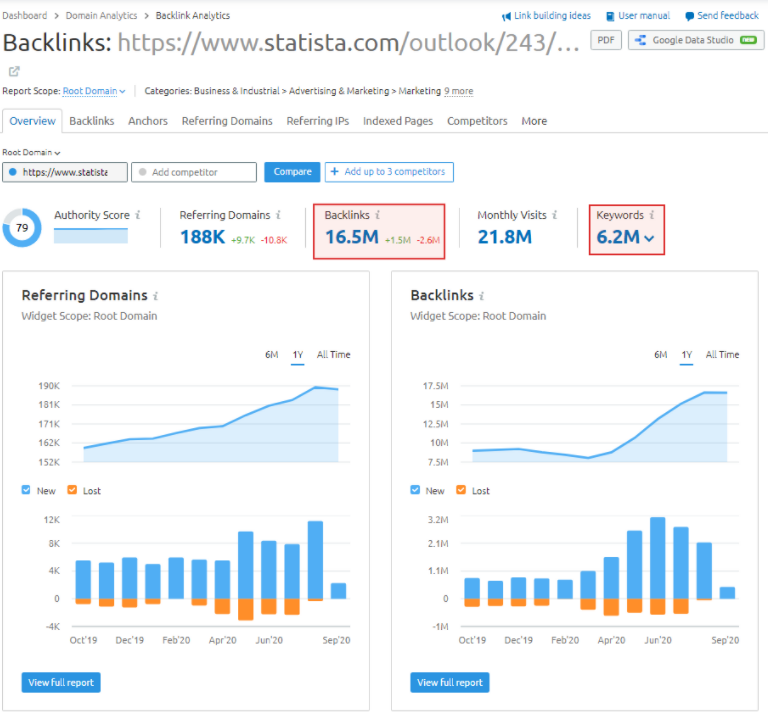This screenshot has height=716, width=768.
Task: Open the external link icon below the title
Action: coord(14,72)
